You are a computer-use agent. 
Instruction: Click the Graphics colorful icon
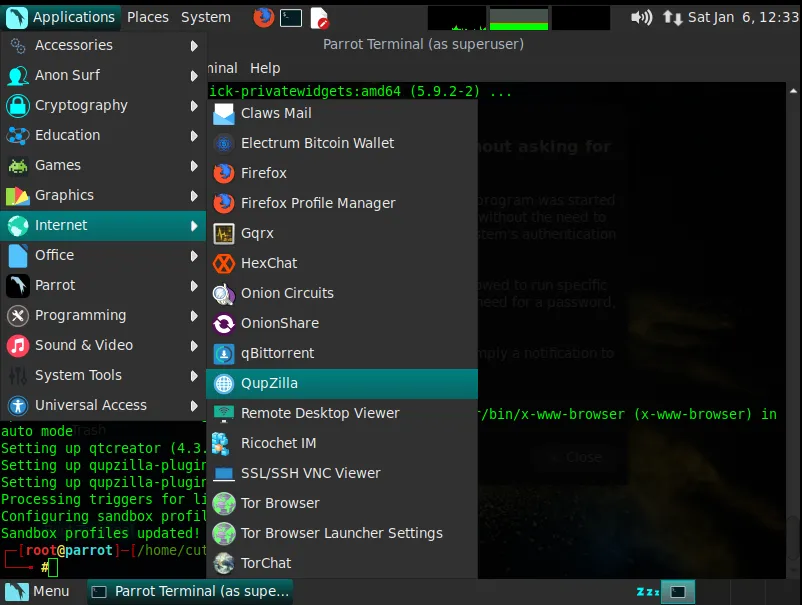(18, 196)
